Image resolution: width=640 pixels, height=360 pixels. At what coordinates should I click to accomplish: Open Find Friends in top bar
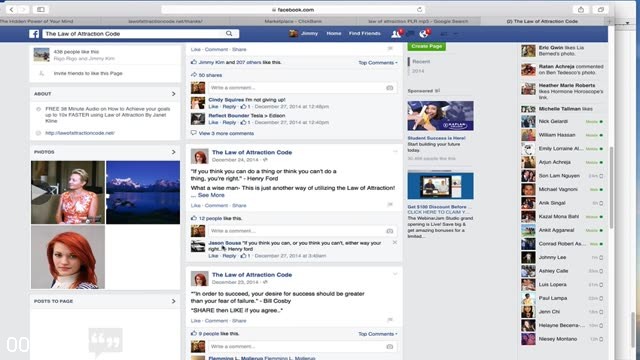(x=364, y=33)
